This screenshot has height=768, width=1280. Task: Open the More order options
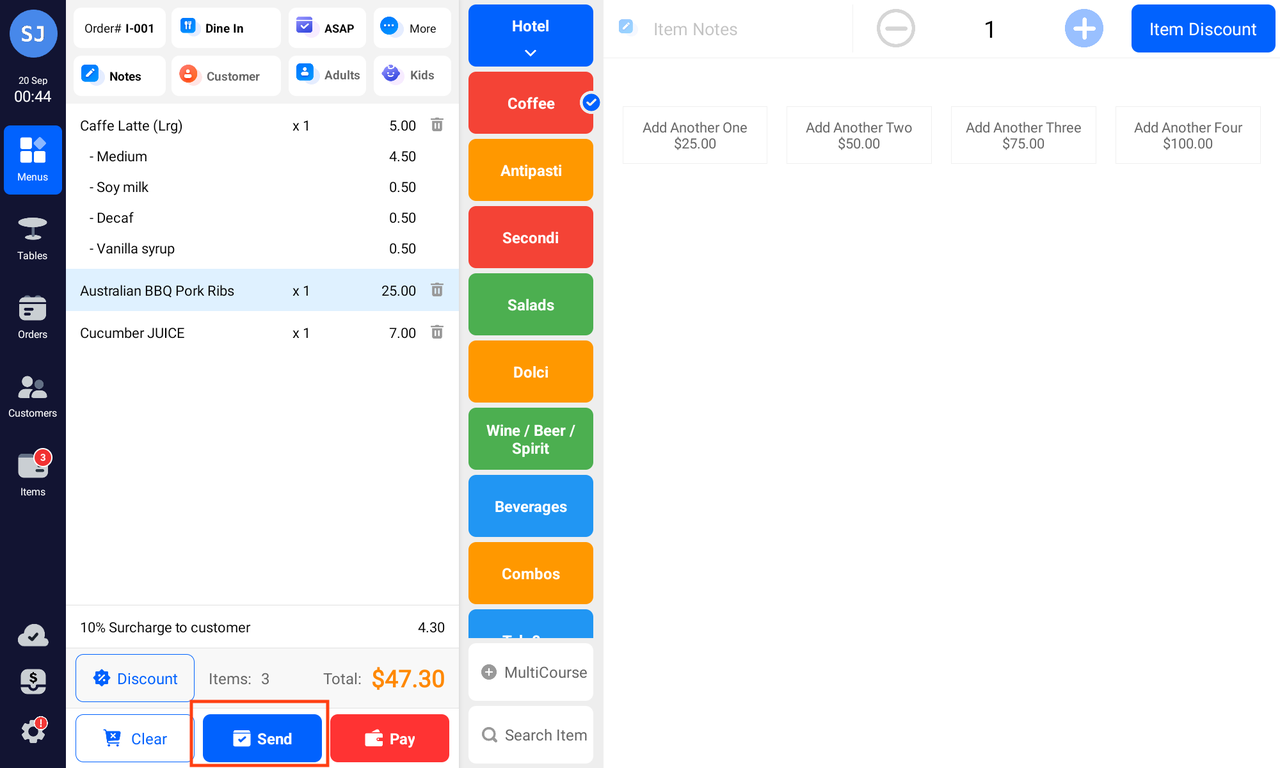click(412, 28)
